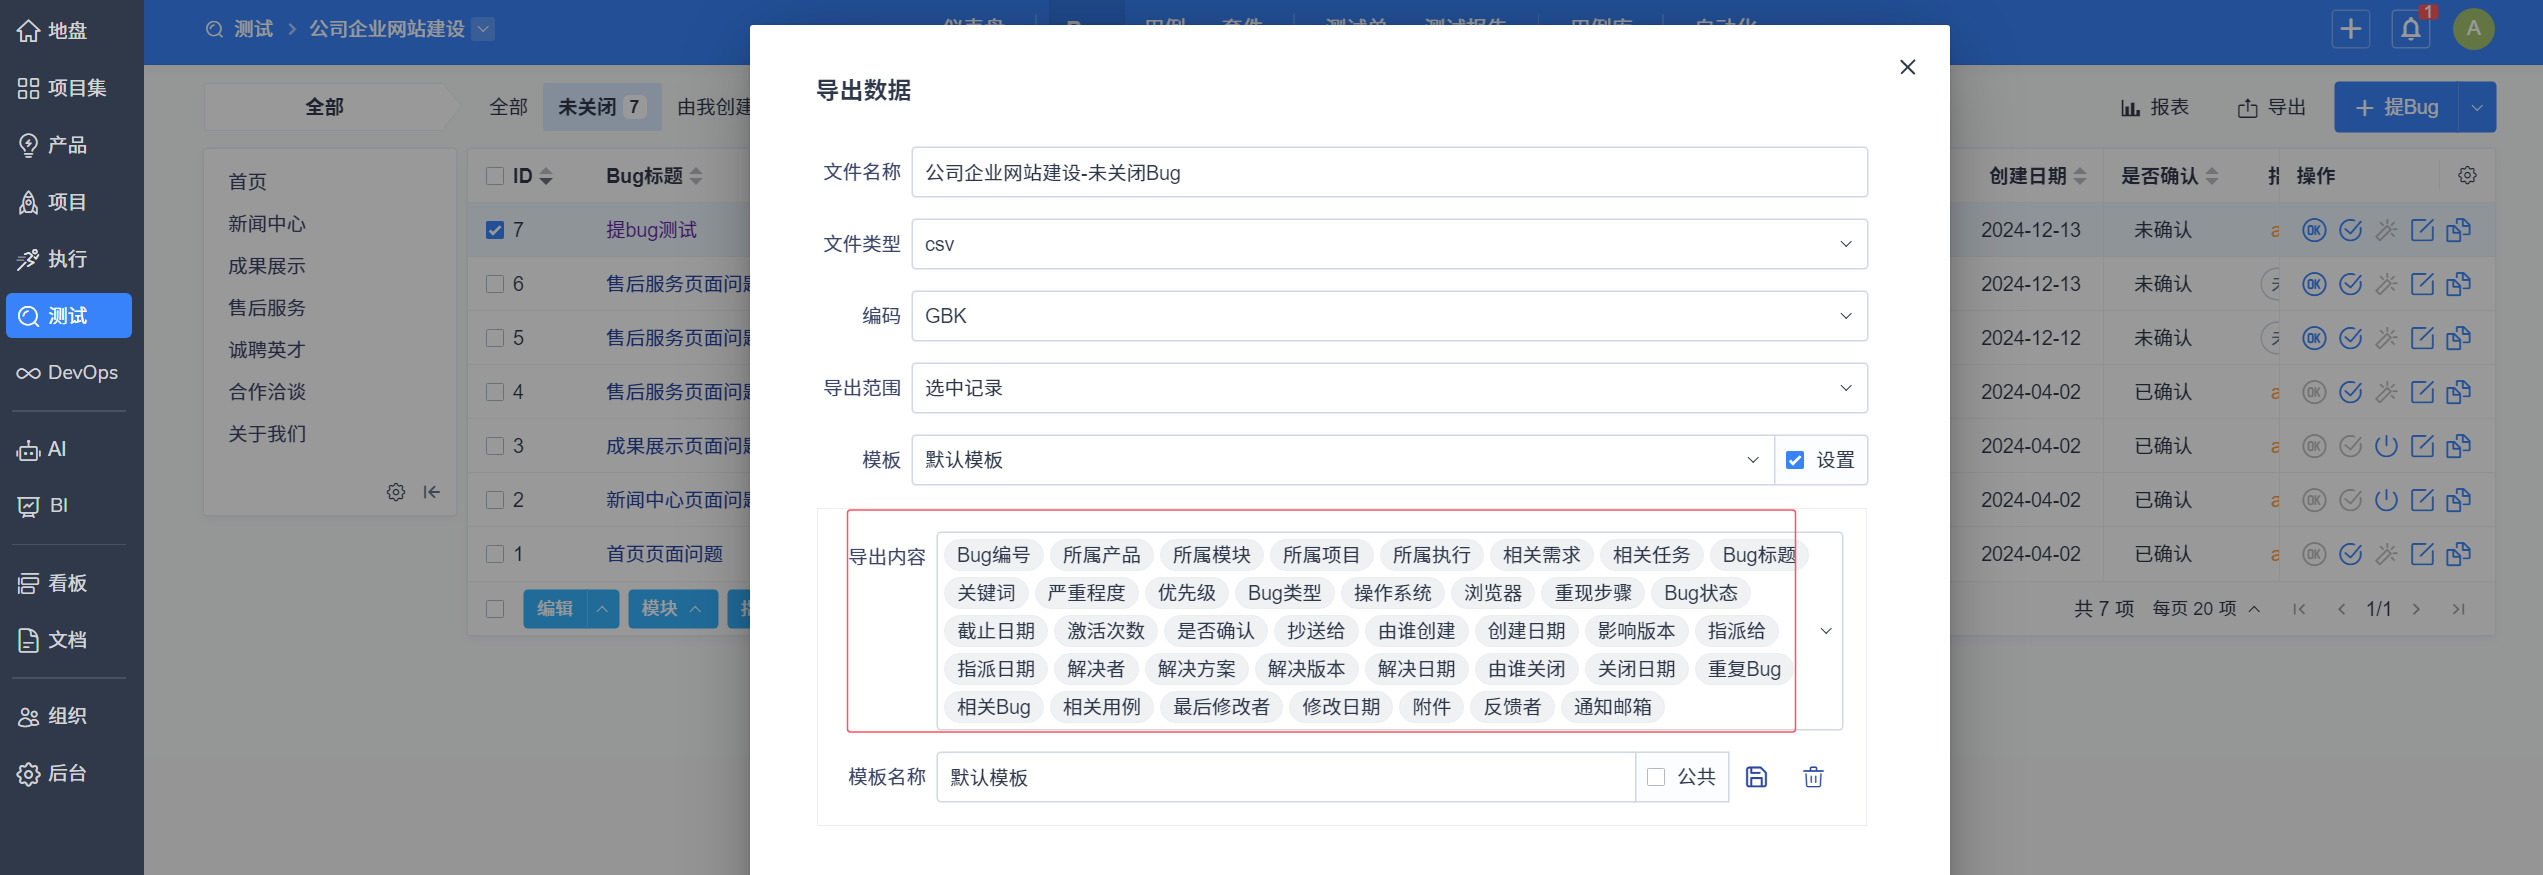
Task: Click the plus quick-create icon in top bar
Action: pyautogui.click(x=2351, y=29)
